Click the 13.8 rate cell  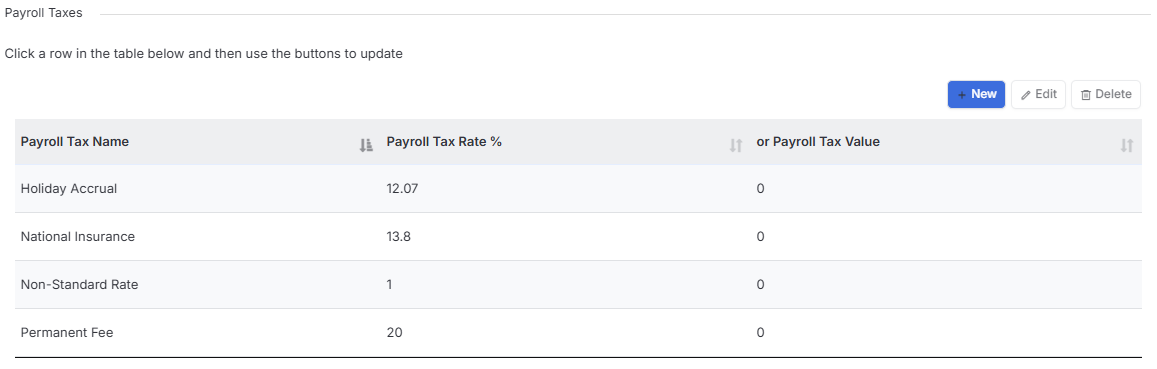[x=565, y=237]
